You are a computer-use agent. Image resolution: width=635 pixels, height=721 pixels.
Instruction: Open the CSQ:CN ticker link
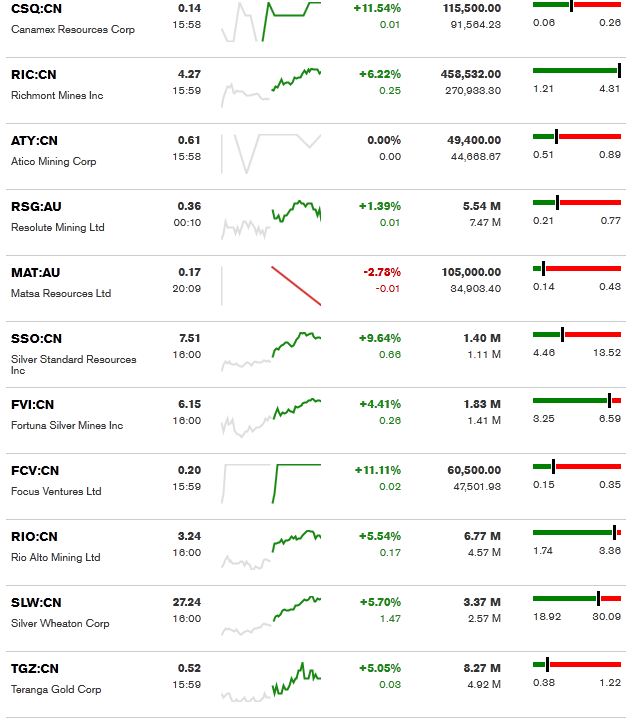coord(35,8)
